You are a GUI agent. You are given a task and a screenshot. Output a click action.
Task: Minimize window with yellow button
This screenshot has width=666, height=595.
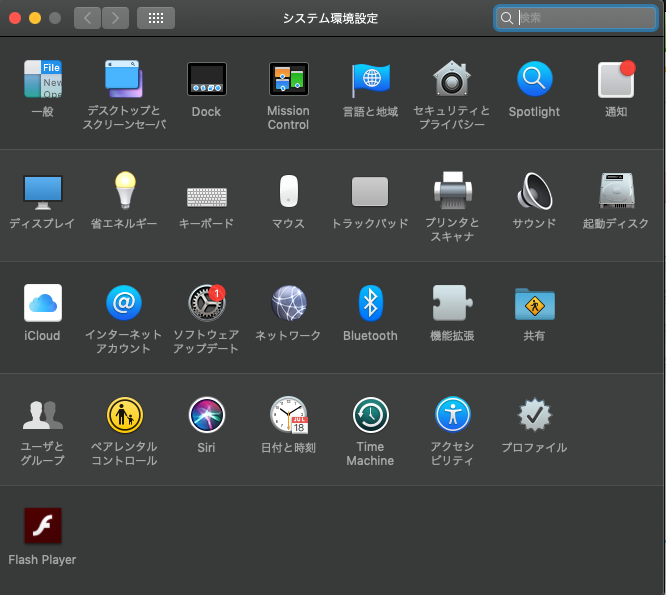click(35, 18)
